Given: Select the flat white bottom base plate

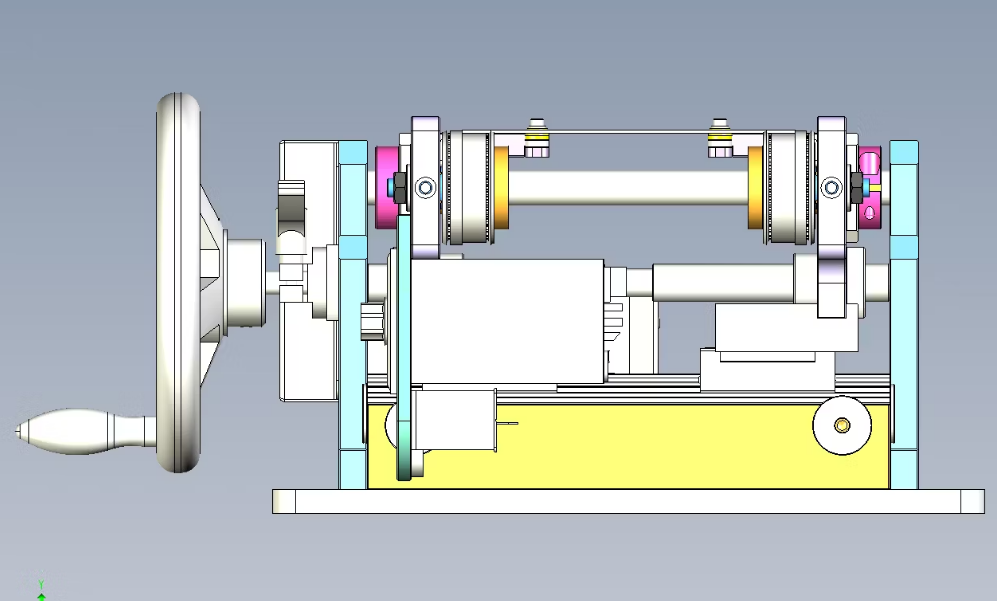Looking at the screenshot, I should coord(628,501).
